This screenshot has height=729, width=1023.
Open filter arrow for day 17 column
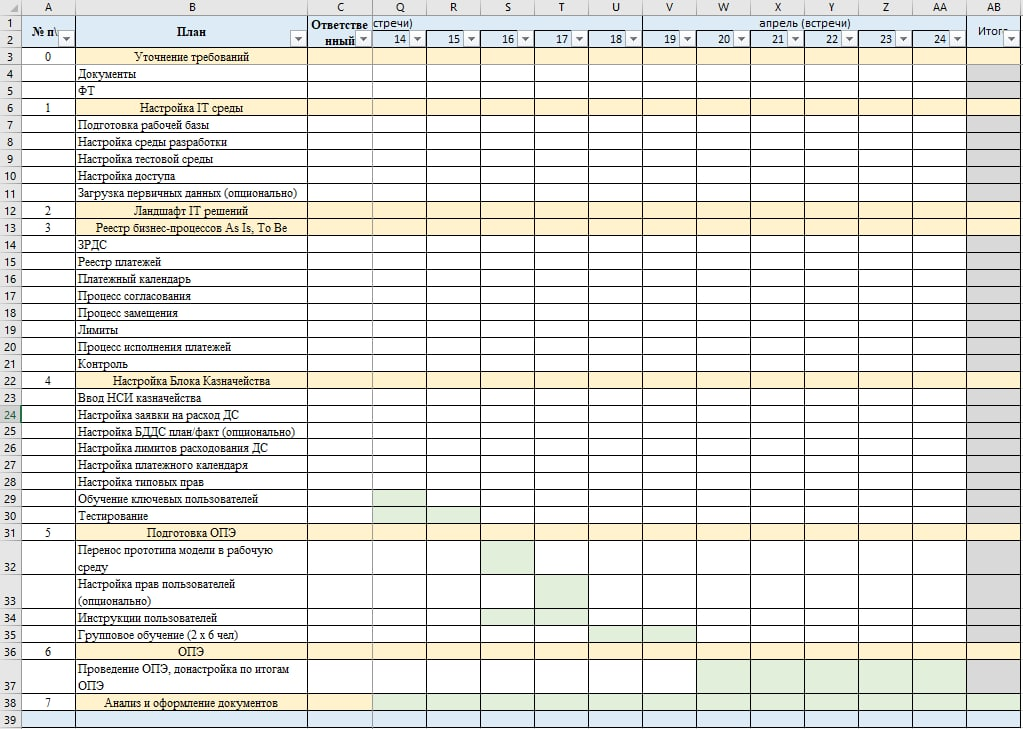click(580, 39)
